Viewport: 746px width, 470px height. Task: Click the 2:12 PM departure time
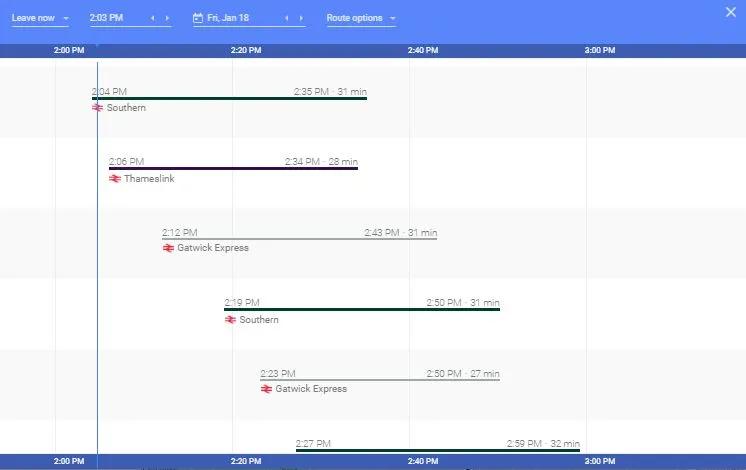click(179, 233)
